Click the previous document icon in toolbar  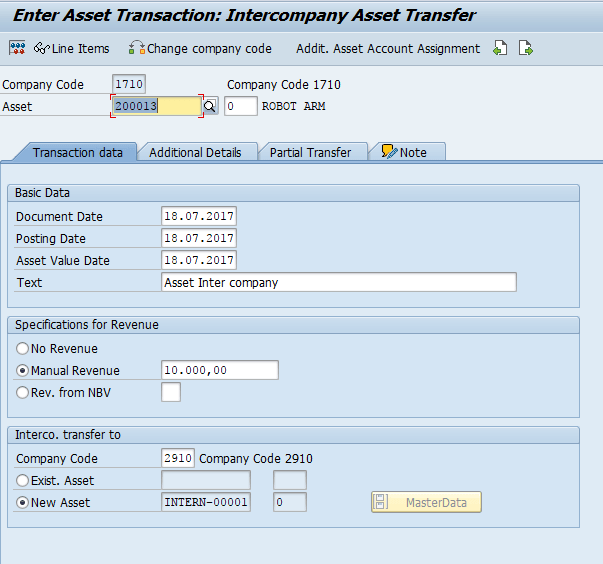(501, 48)
